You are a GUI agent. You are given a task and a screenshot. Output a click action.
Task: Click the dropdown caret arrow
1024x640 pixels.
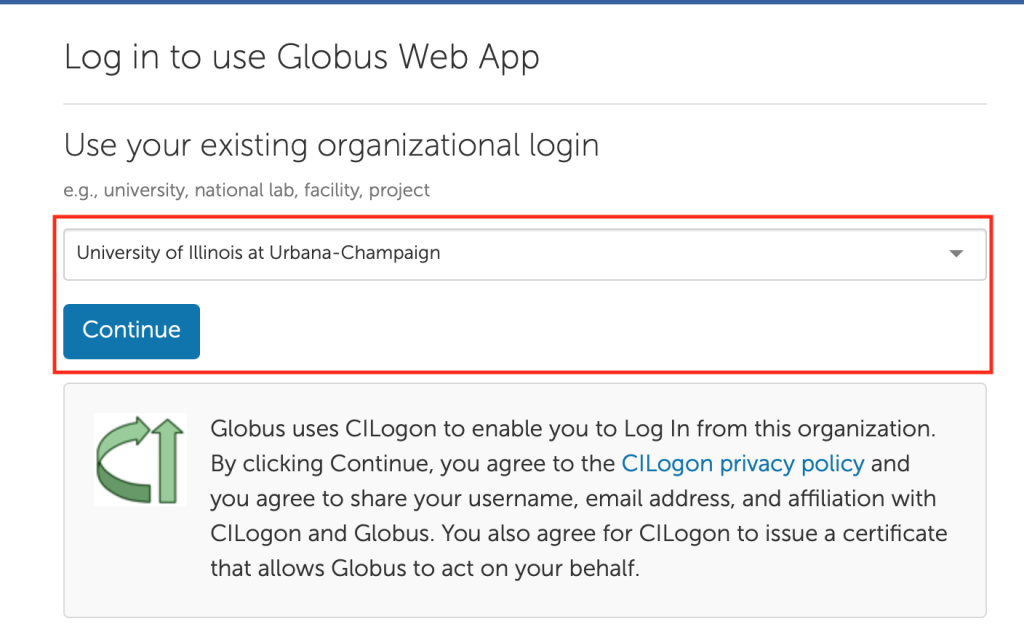click(x=956, y=253)
